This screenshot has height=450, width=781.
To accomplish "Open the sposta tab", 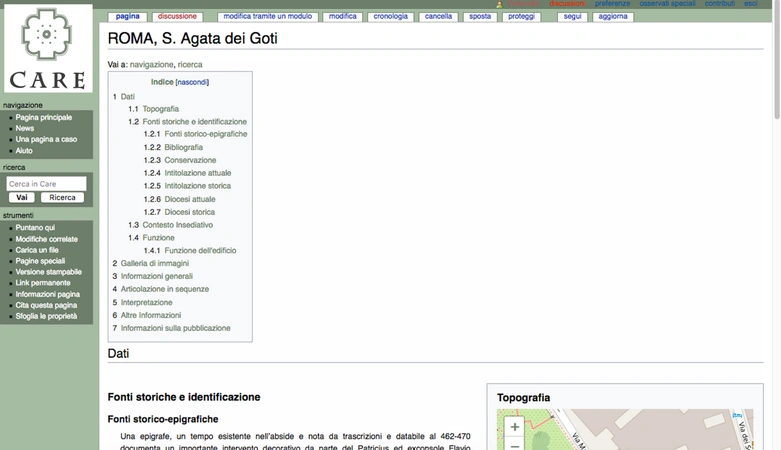I will coord(480,16).
